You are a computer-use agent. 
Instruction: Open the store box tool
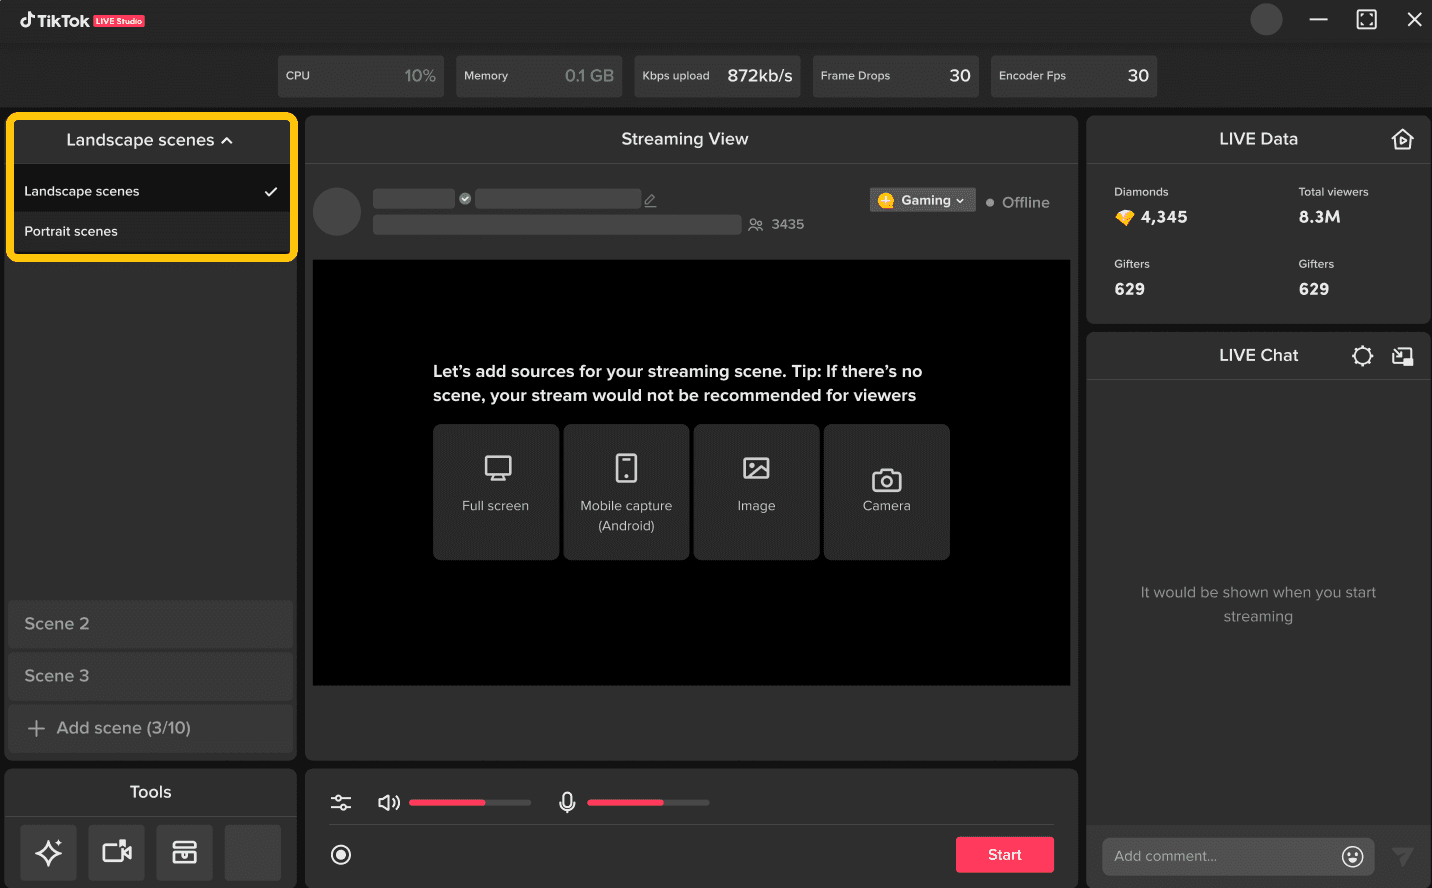[x=185, y=852]
